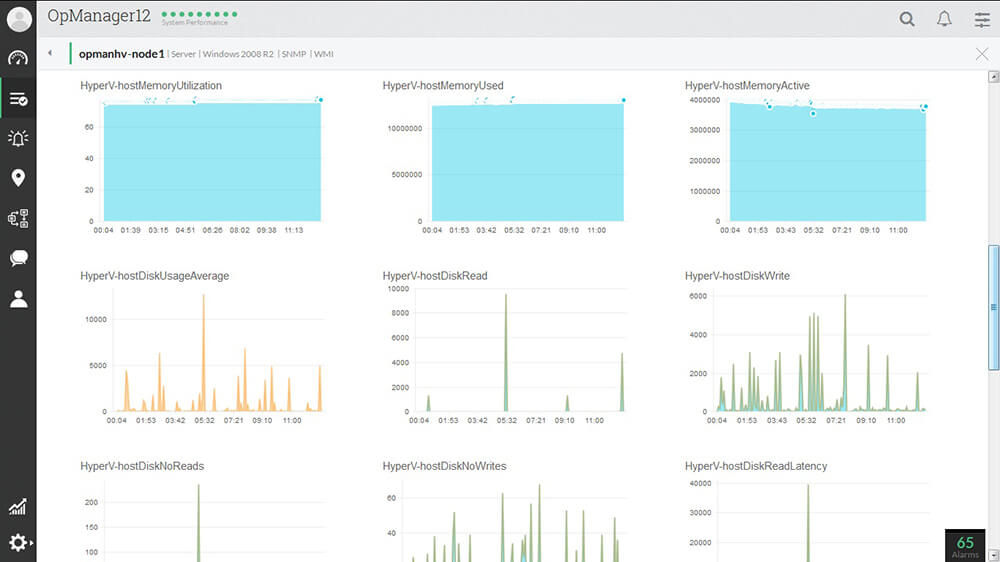The width and height of the screenshot is (1000, 562).
Task: Click the HyperV-hostDiskNoReads graph title
Action: click(142, 466)
